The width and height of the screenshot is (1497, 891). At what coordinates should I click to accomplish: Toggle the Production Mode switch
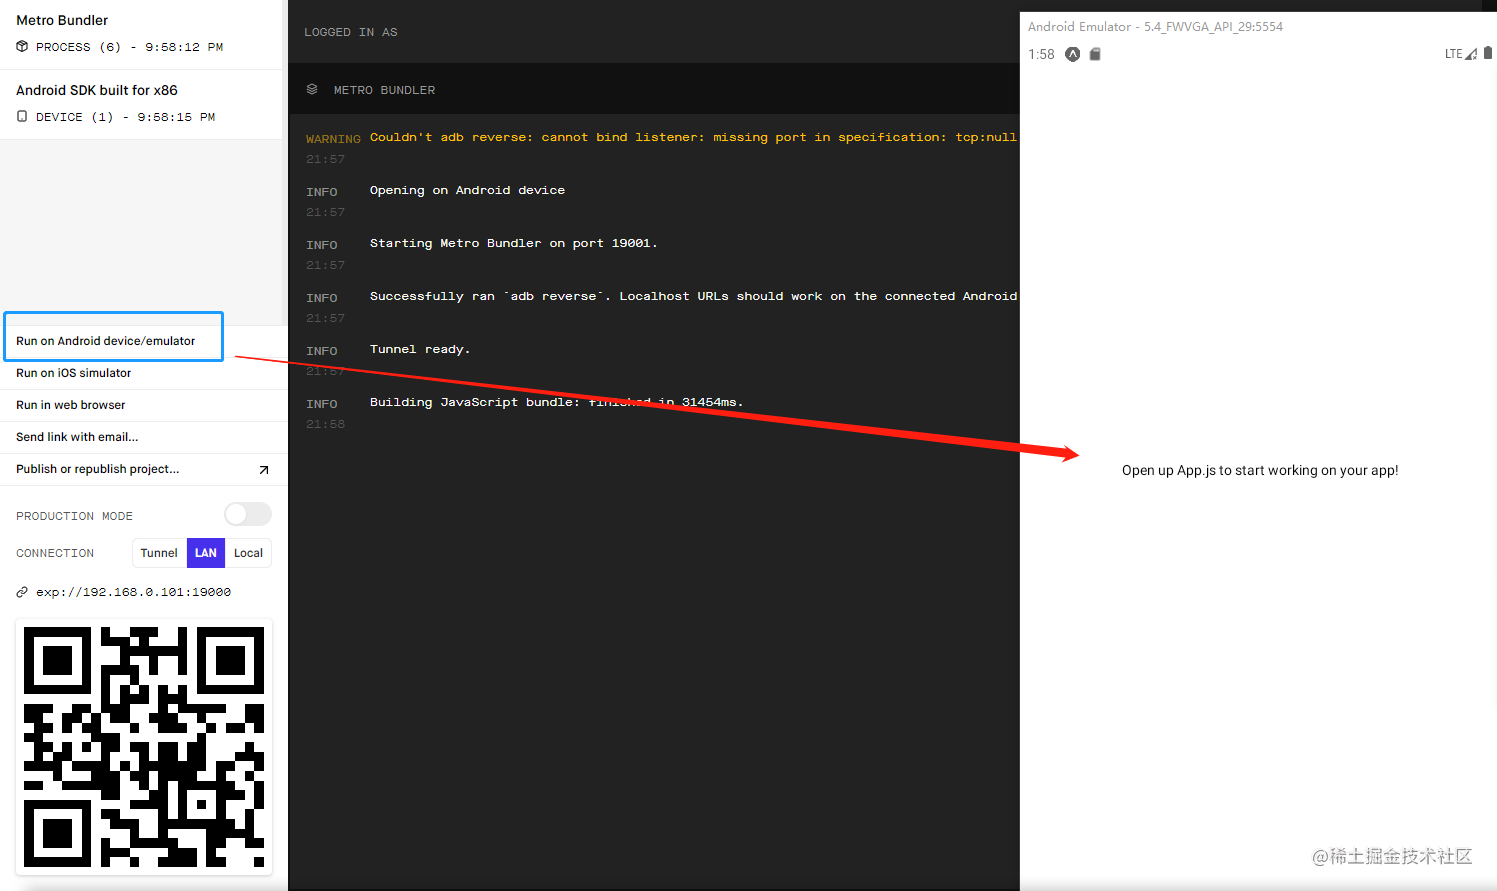(248, 514)
